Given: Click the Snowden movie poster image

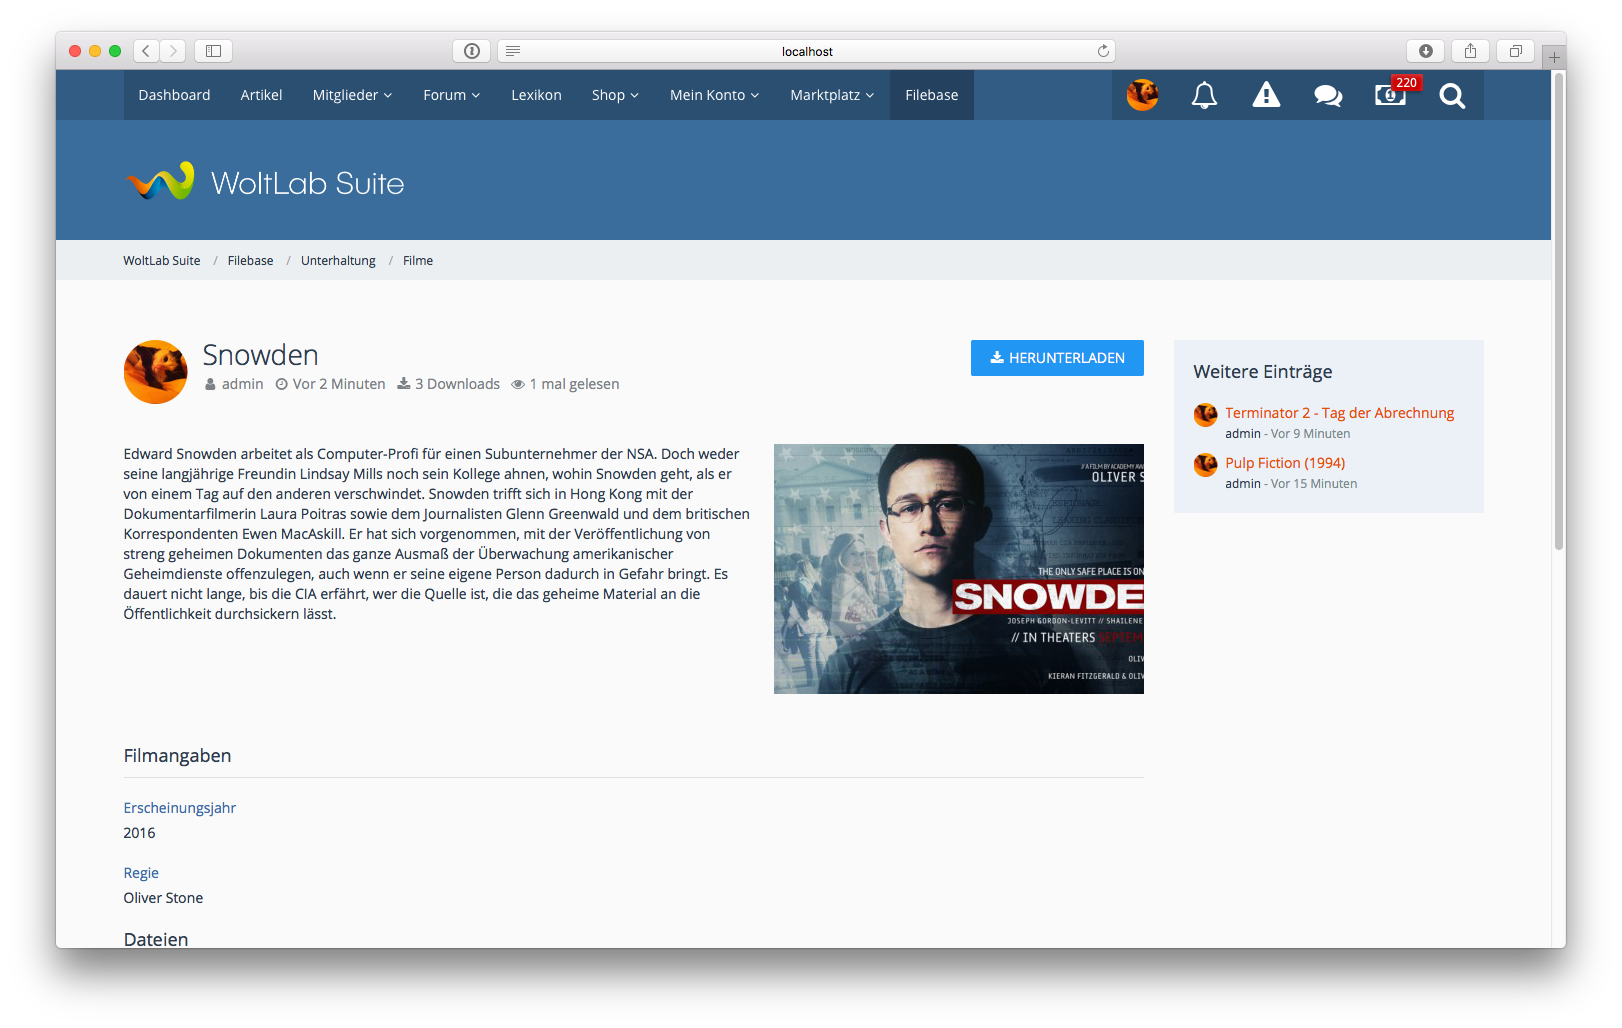Looking at the screenshot, I should pos(958,569).
